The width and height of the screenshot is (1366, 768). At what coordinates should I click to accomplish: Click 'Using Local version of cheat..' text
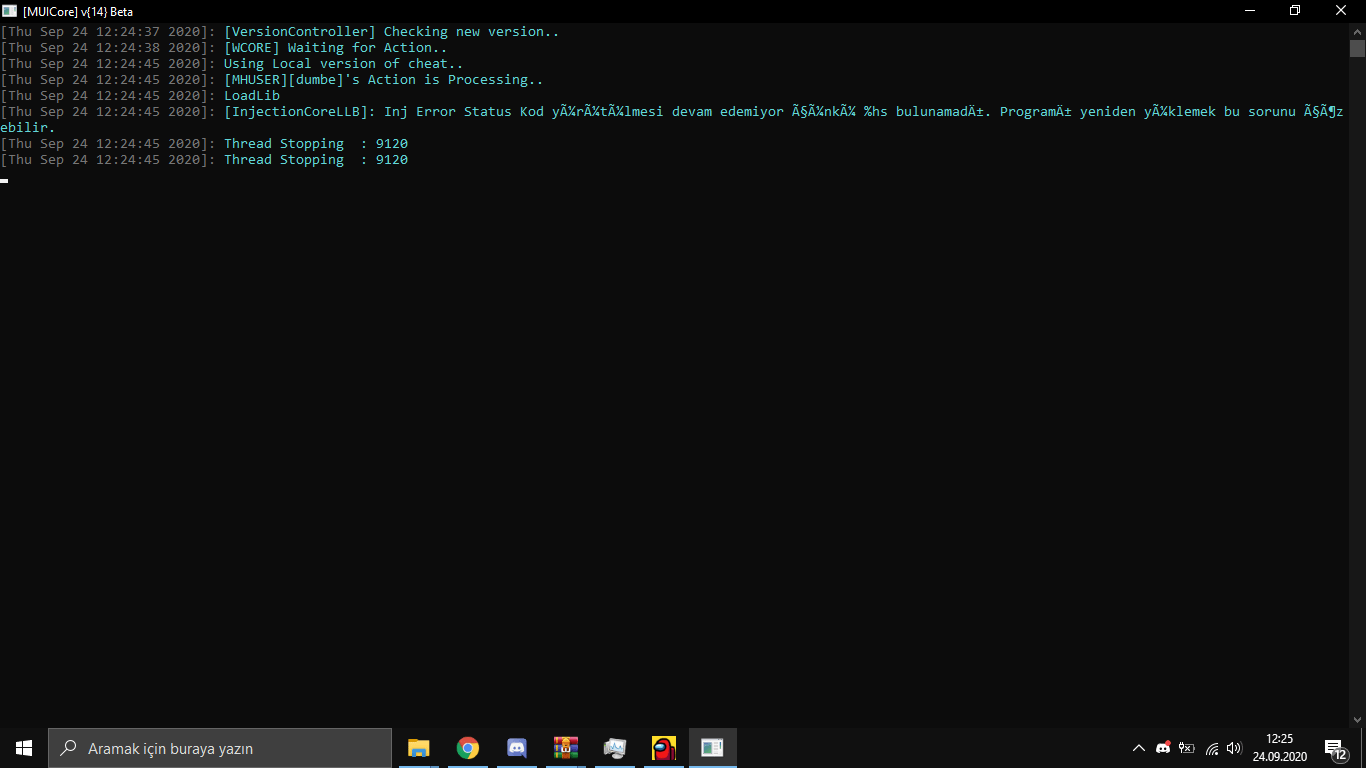[344, 63]
